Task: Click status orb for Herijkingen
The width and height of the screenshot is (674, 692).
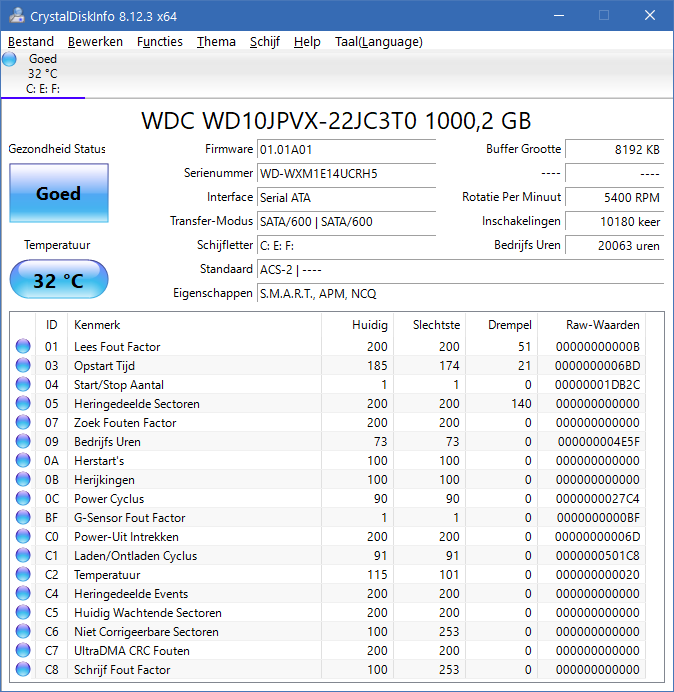Action: tap(23, 479)
